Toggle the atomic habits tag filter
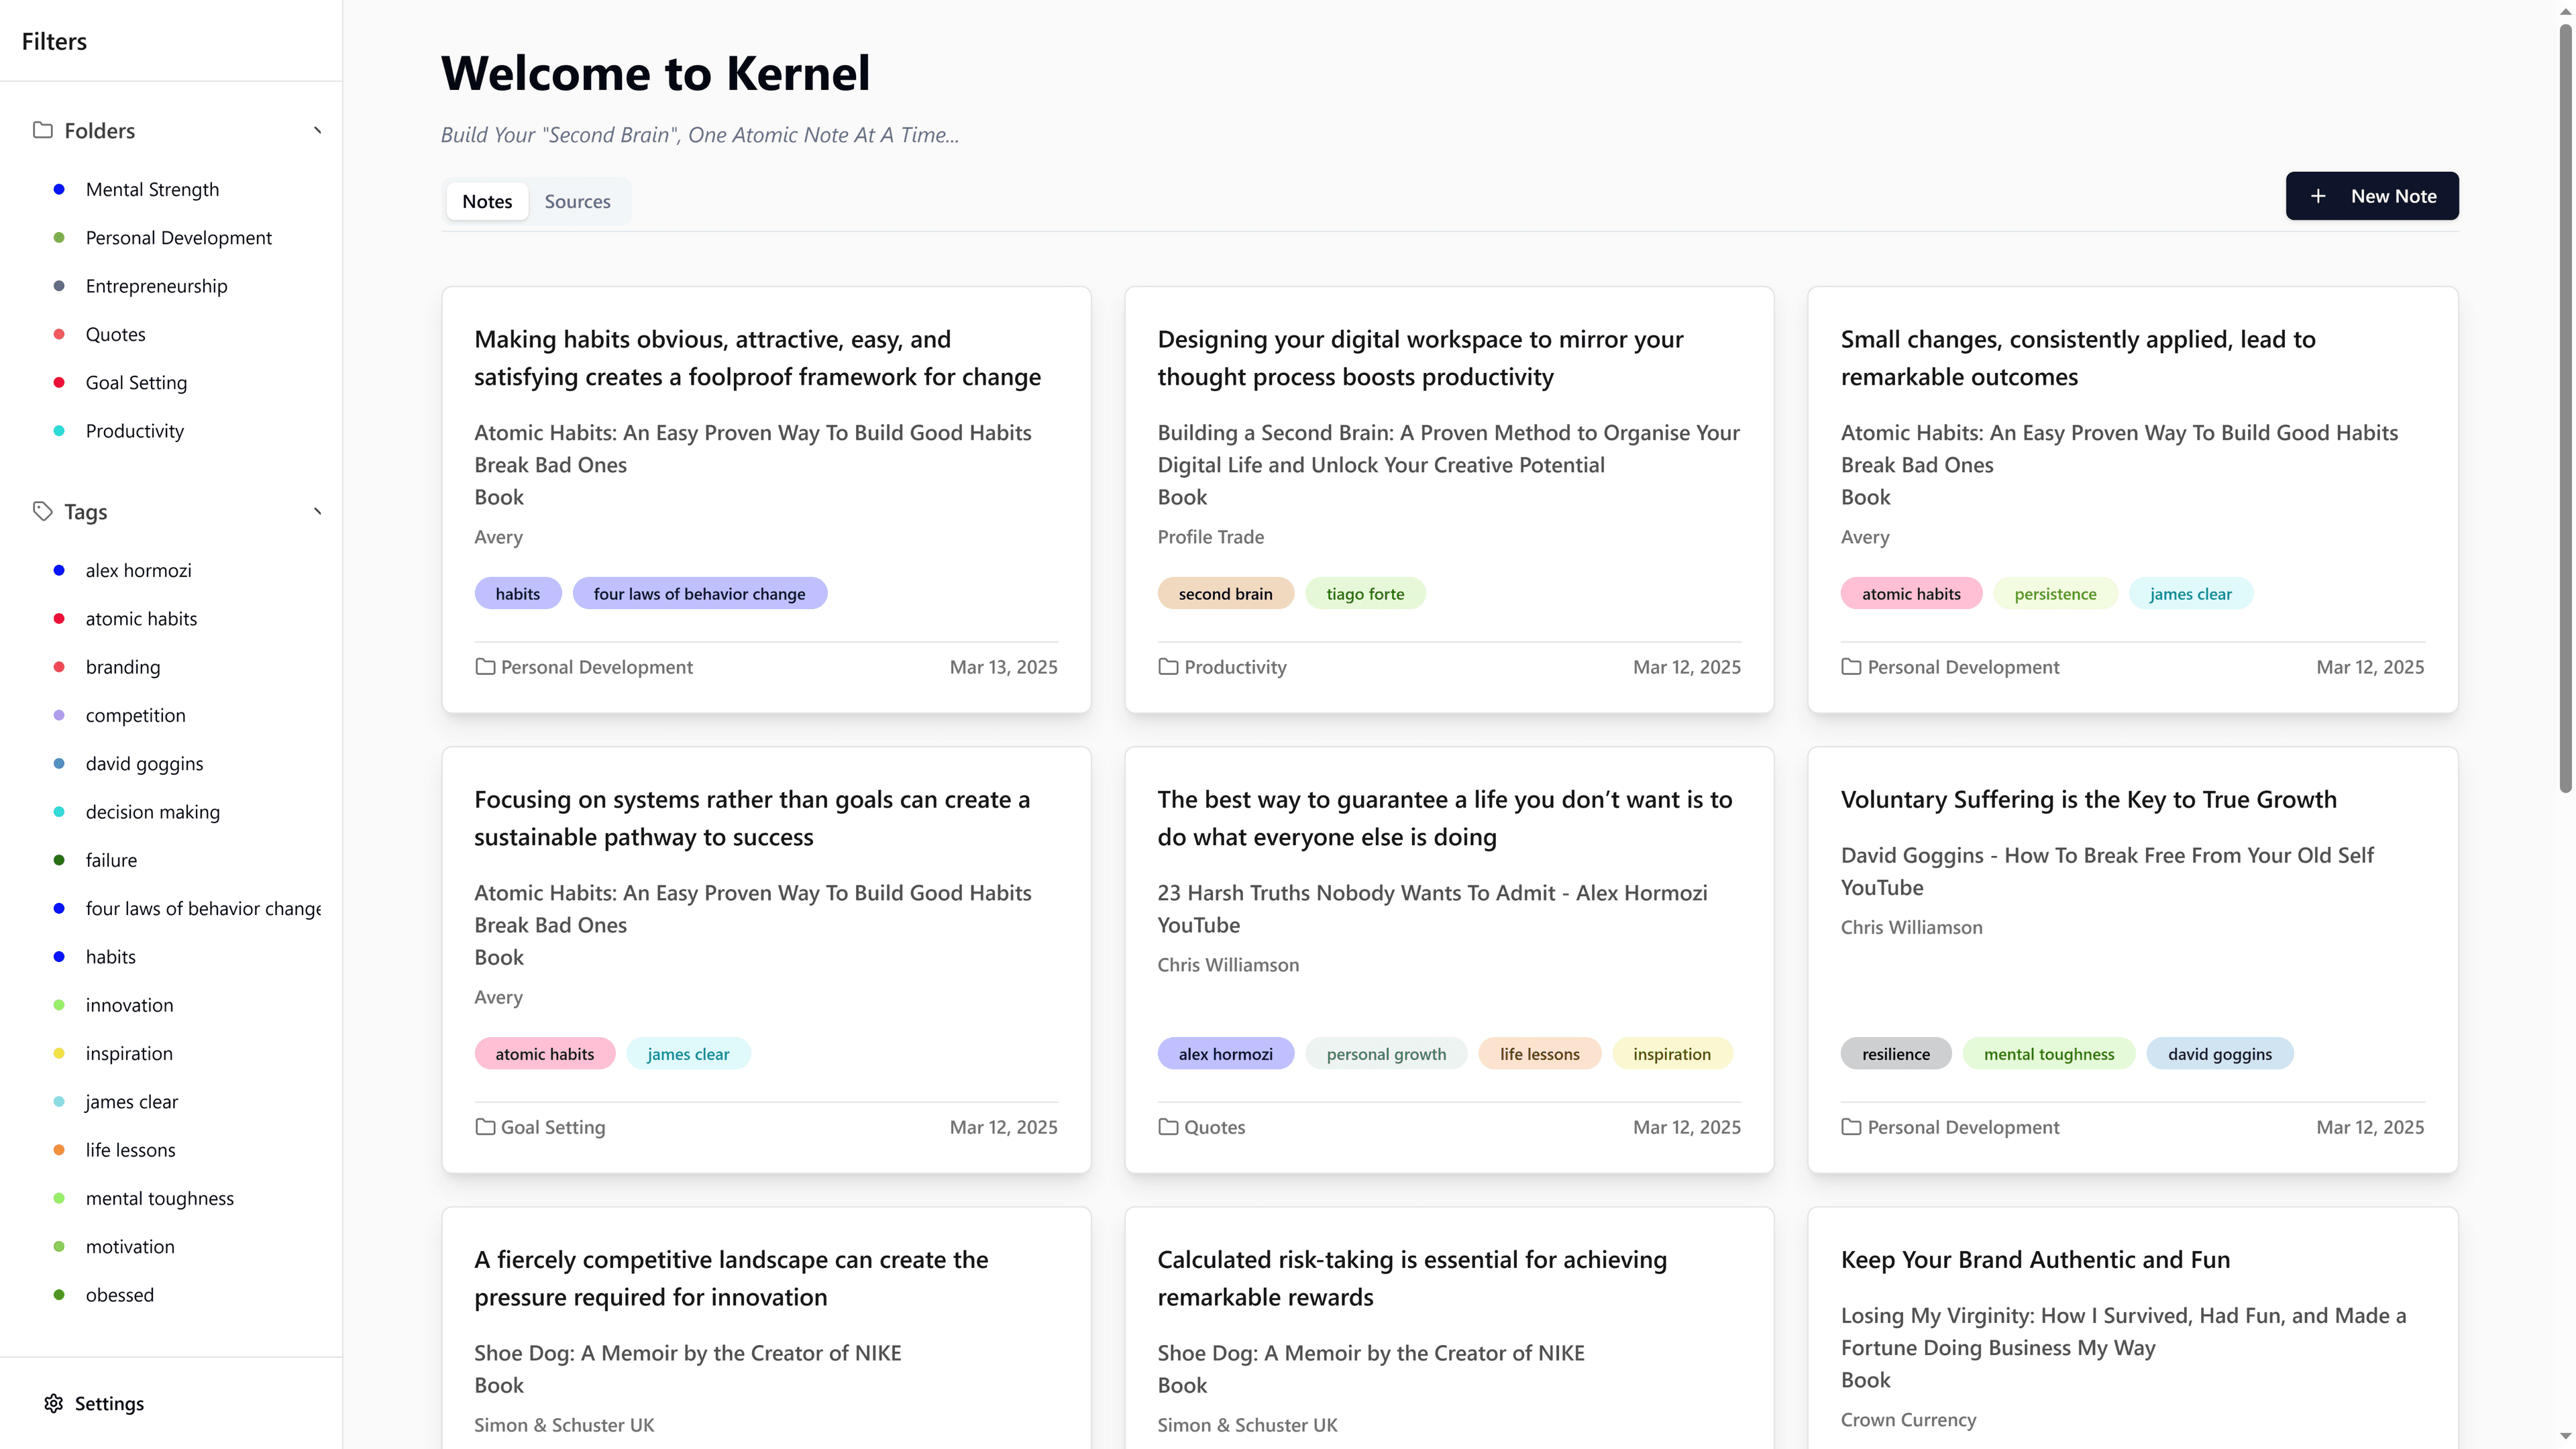 pyautogui.click(x=141, y=618)
